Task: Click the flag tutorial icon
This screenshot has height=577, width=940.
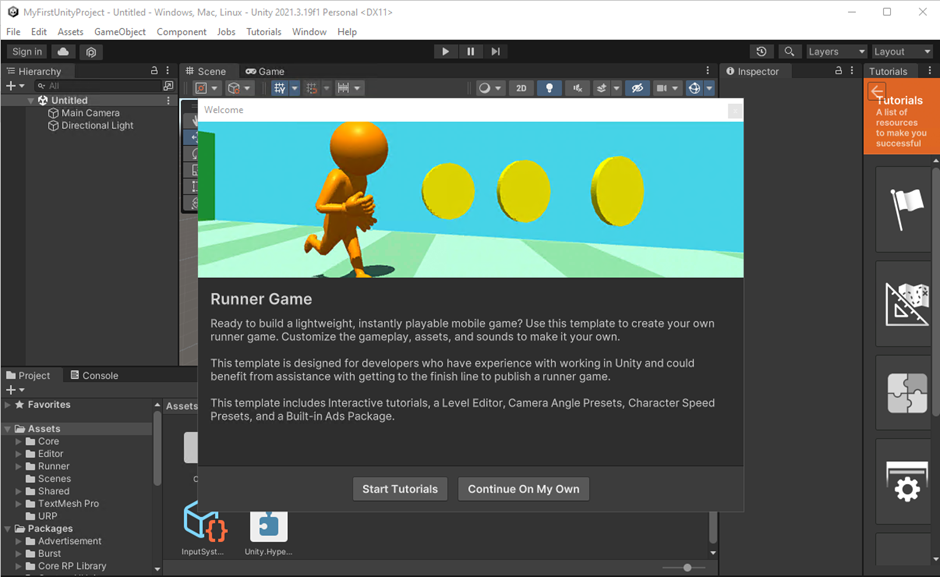Action: click(906, 209)
